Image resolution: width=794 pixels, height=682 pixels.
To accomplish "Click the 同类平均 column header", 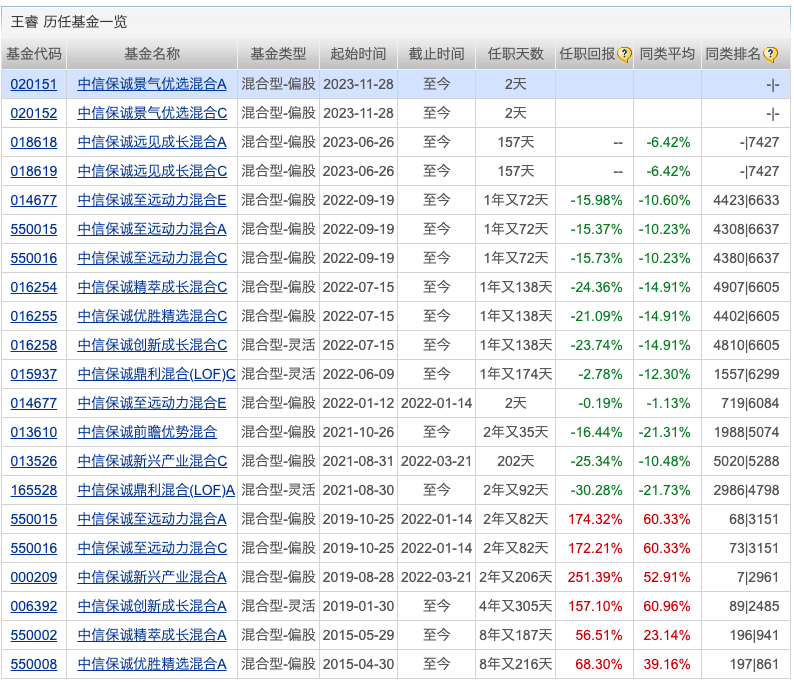I will pyautogui.click(x=667, y=55).
